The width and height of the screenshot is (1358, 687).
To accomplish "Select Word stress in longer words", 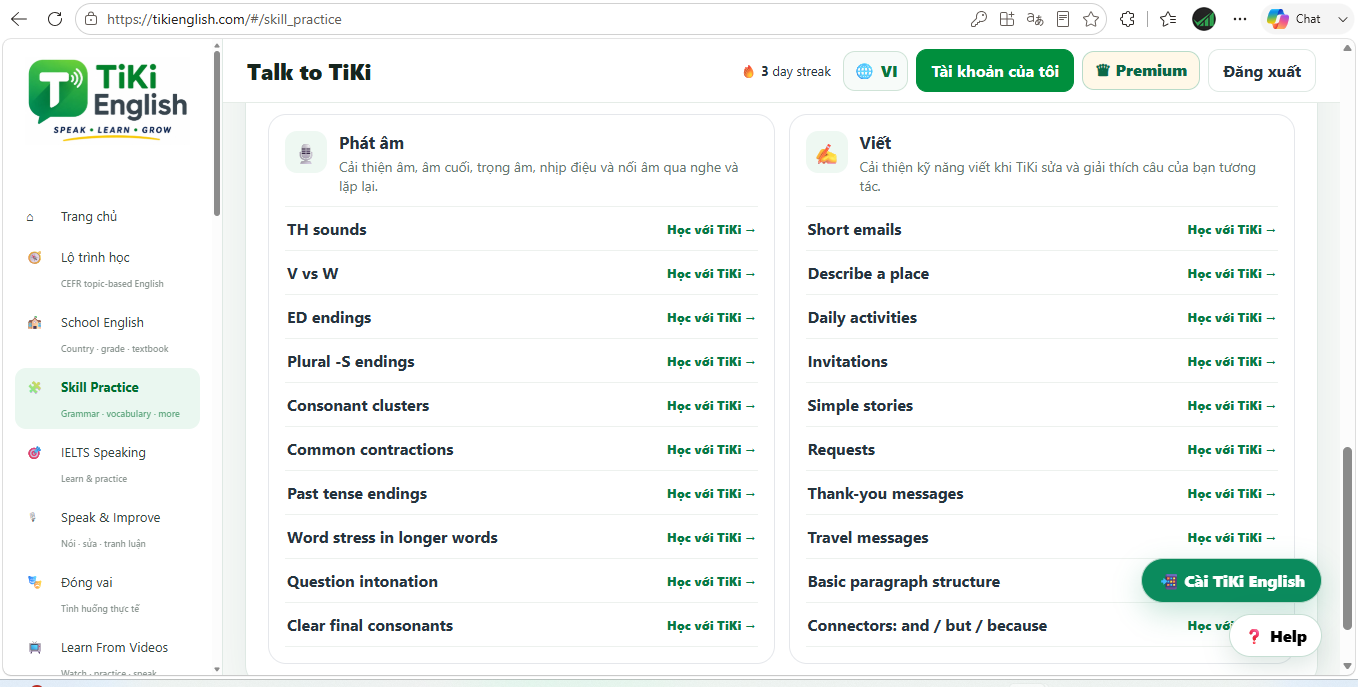I will click(392, 538).
